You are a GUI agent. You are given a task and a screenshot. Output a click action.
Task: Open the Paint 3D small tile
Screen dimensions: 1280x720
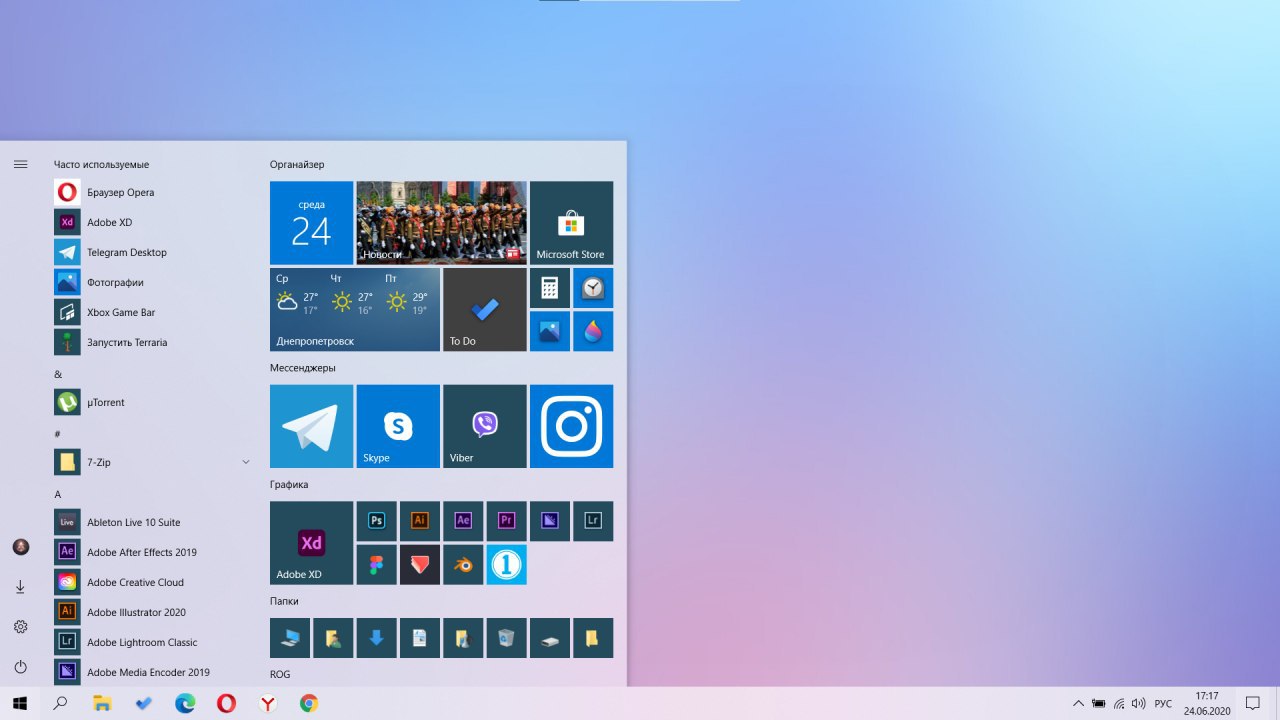[593, 331]
